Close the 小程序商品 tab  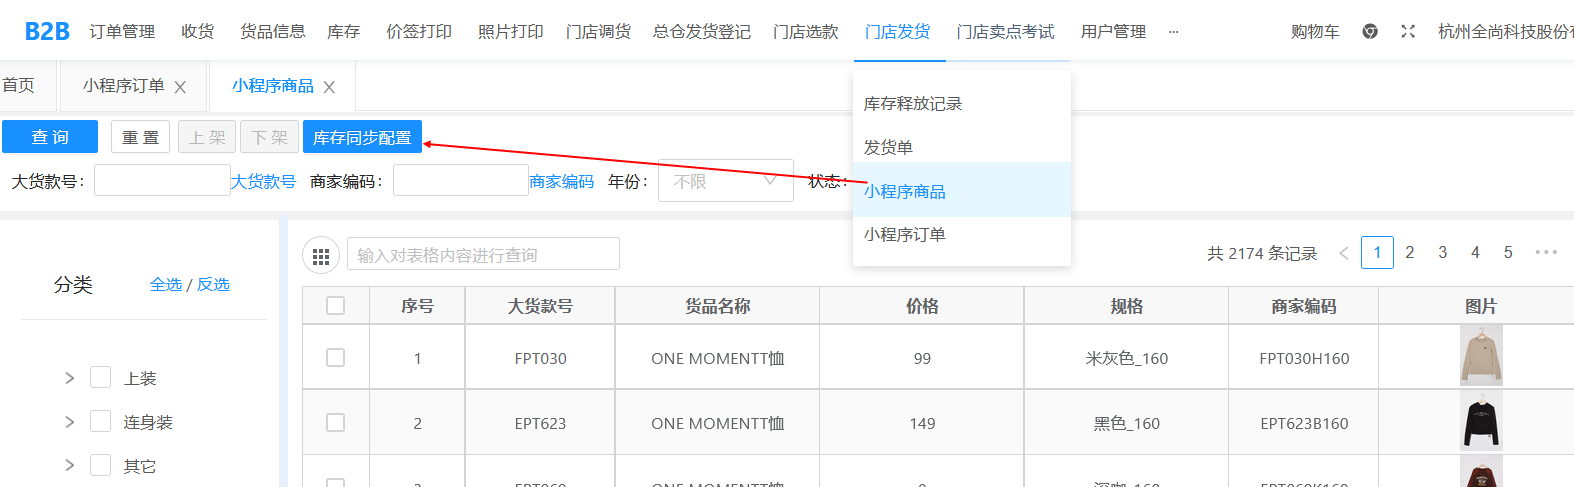(x=329, y=87)
